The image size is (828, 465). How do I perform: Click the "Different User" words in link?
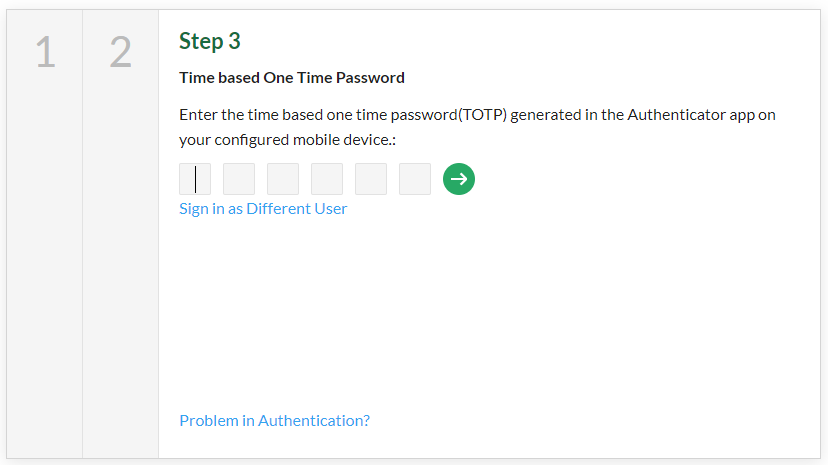pos(298,208)
